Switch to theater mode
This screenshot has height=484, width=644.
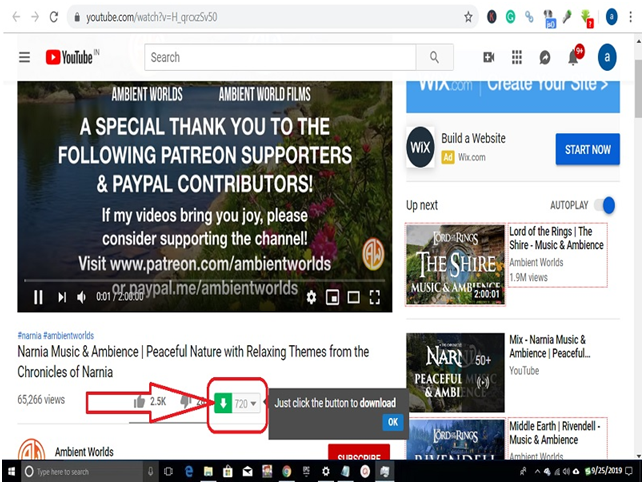coord(354,297)
